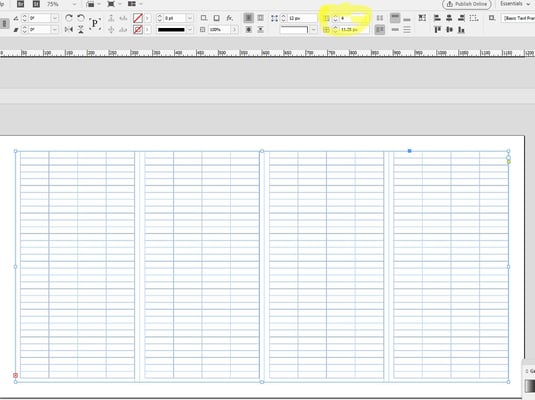Click the Align Vertical Centers icon
Viewport: 535px width, 400px height.
[449, 30]
